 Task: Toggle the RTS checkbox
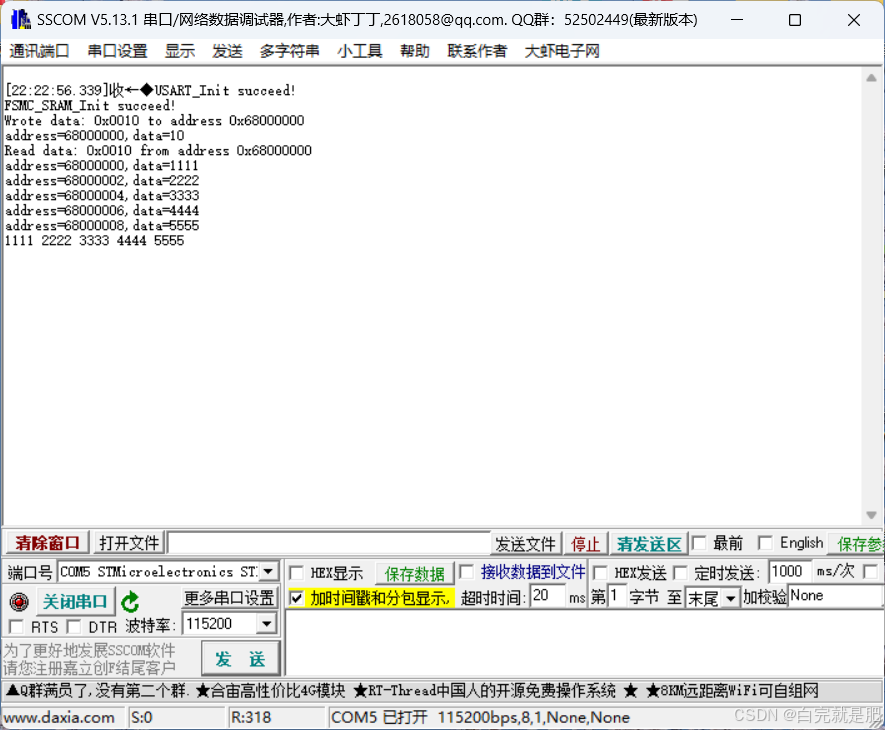tap(16, 627)
